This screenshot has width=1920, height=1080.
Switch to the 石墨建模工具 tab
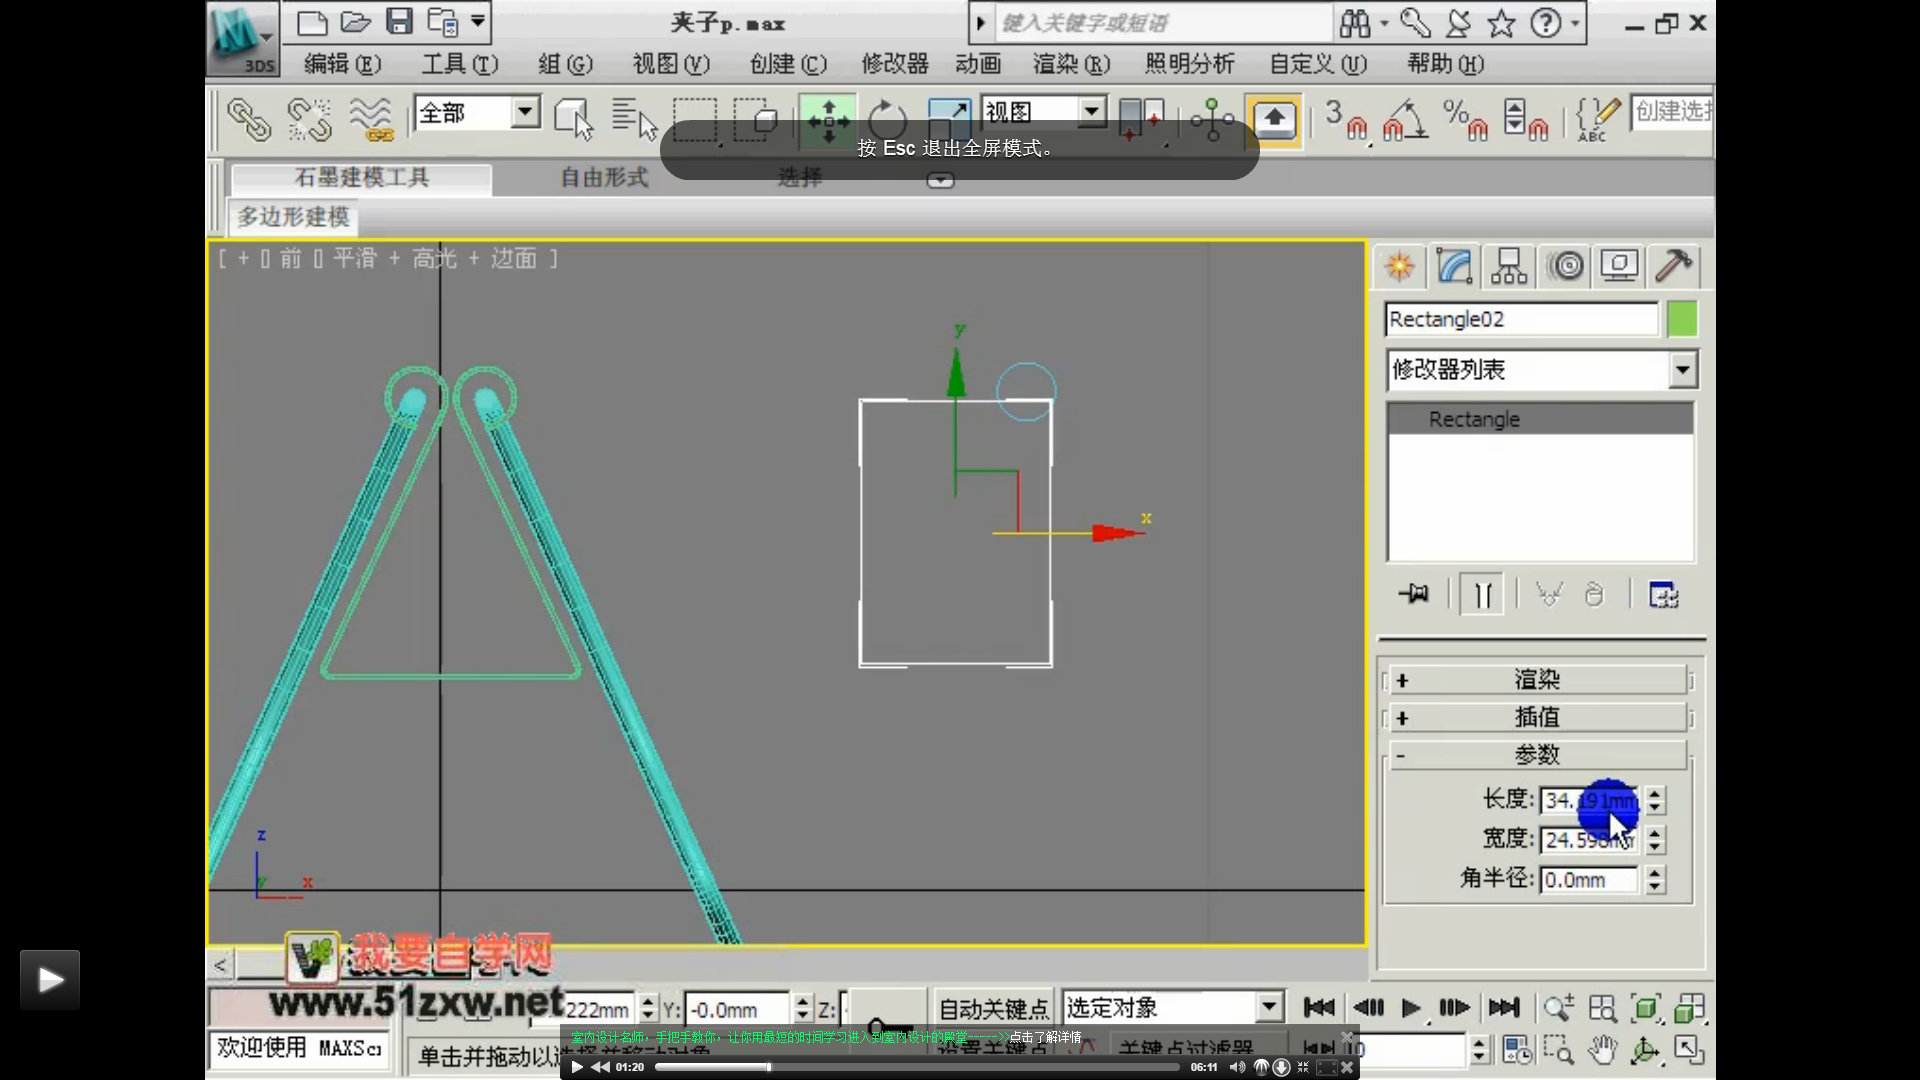(361, 178)
